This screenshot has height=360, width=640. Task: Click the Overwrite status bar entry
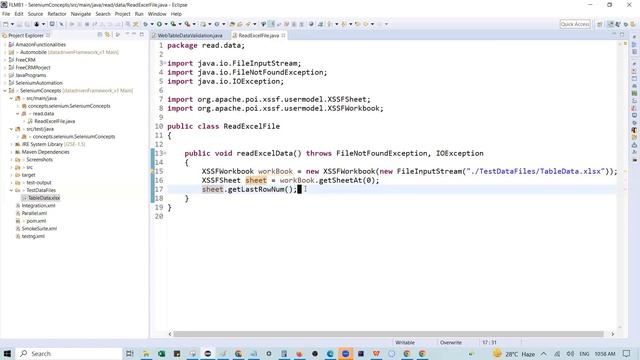click(451, 342)
